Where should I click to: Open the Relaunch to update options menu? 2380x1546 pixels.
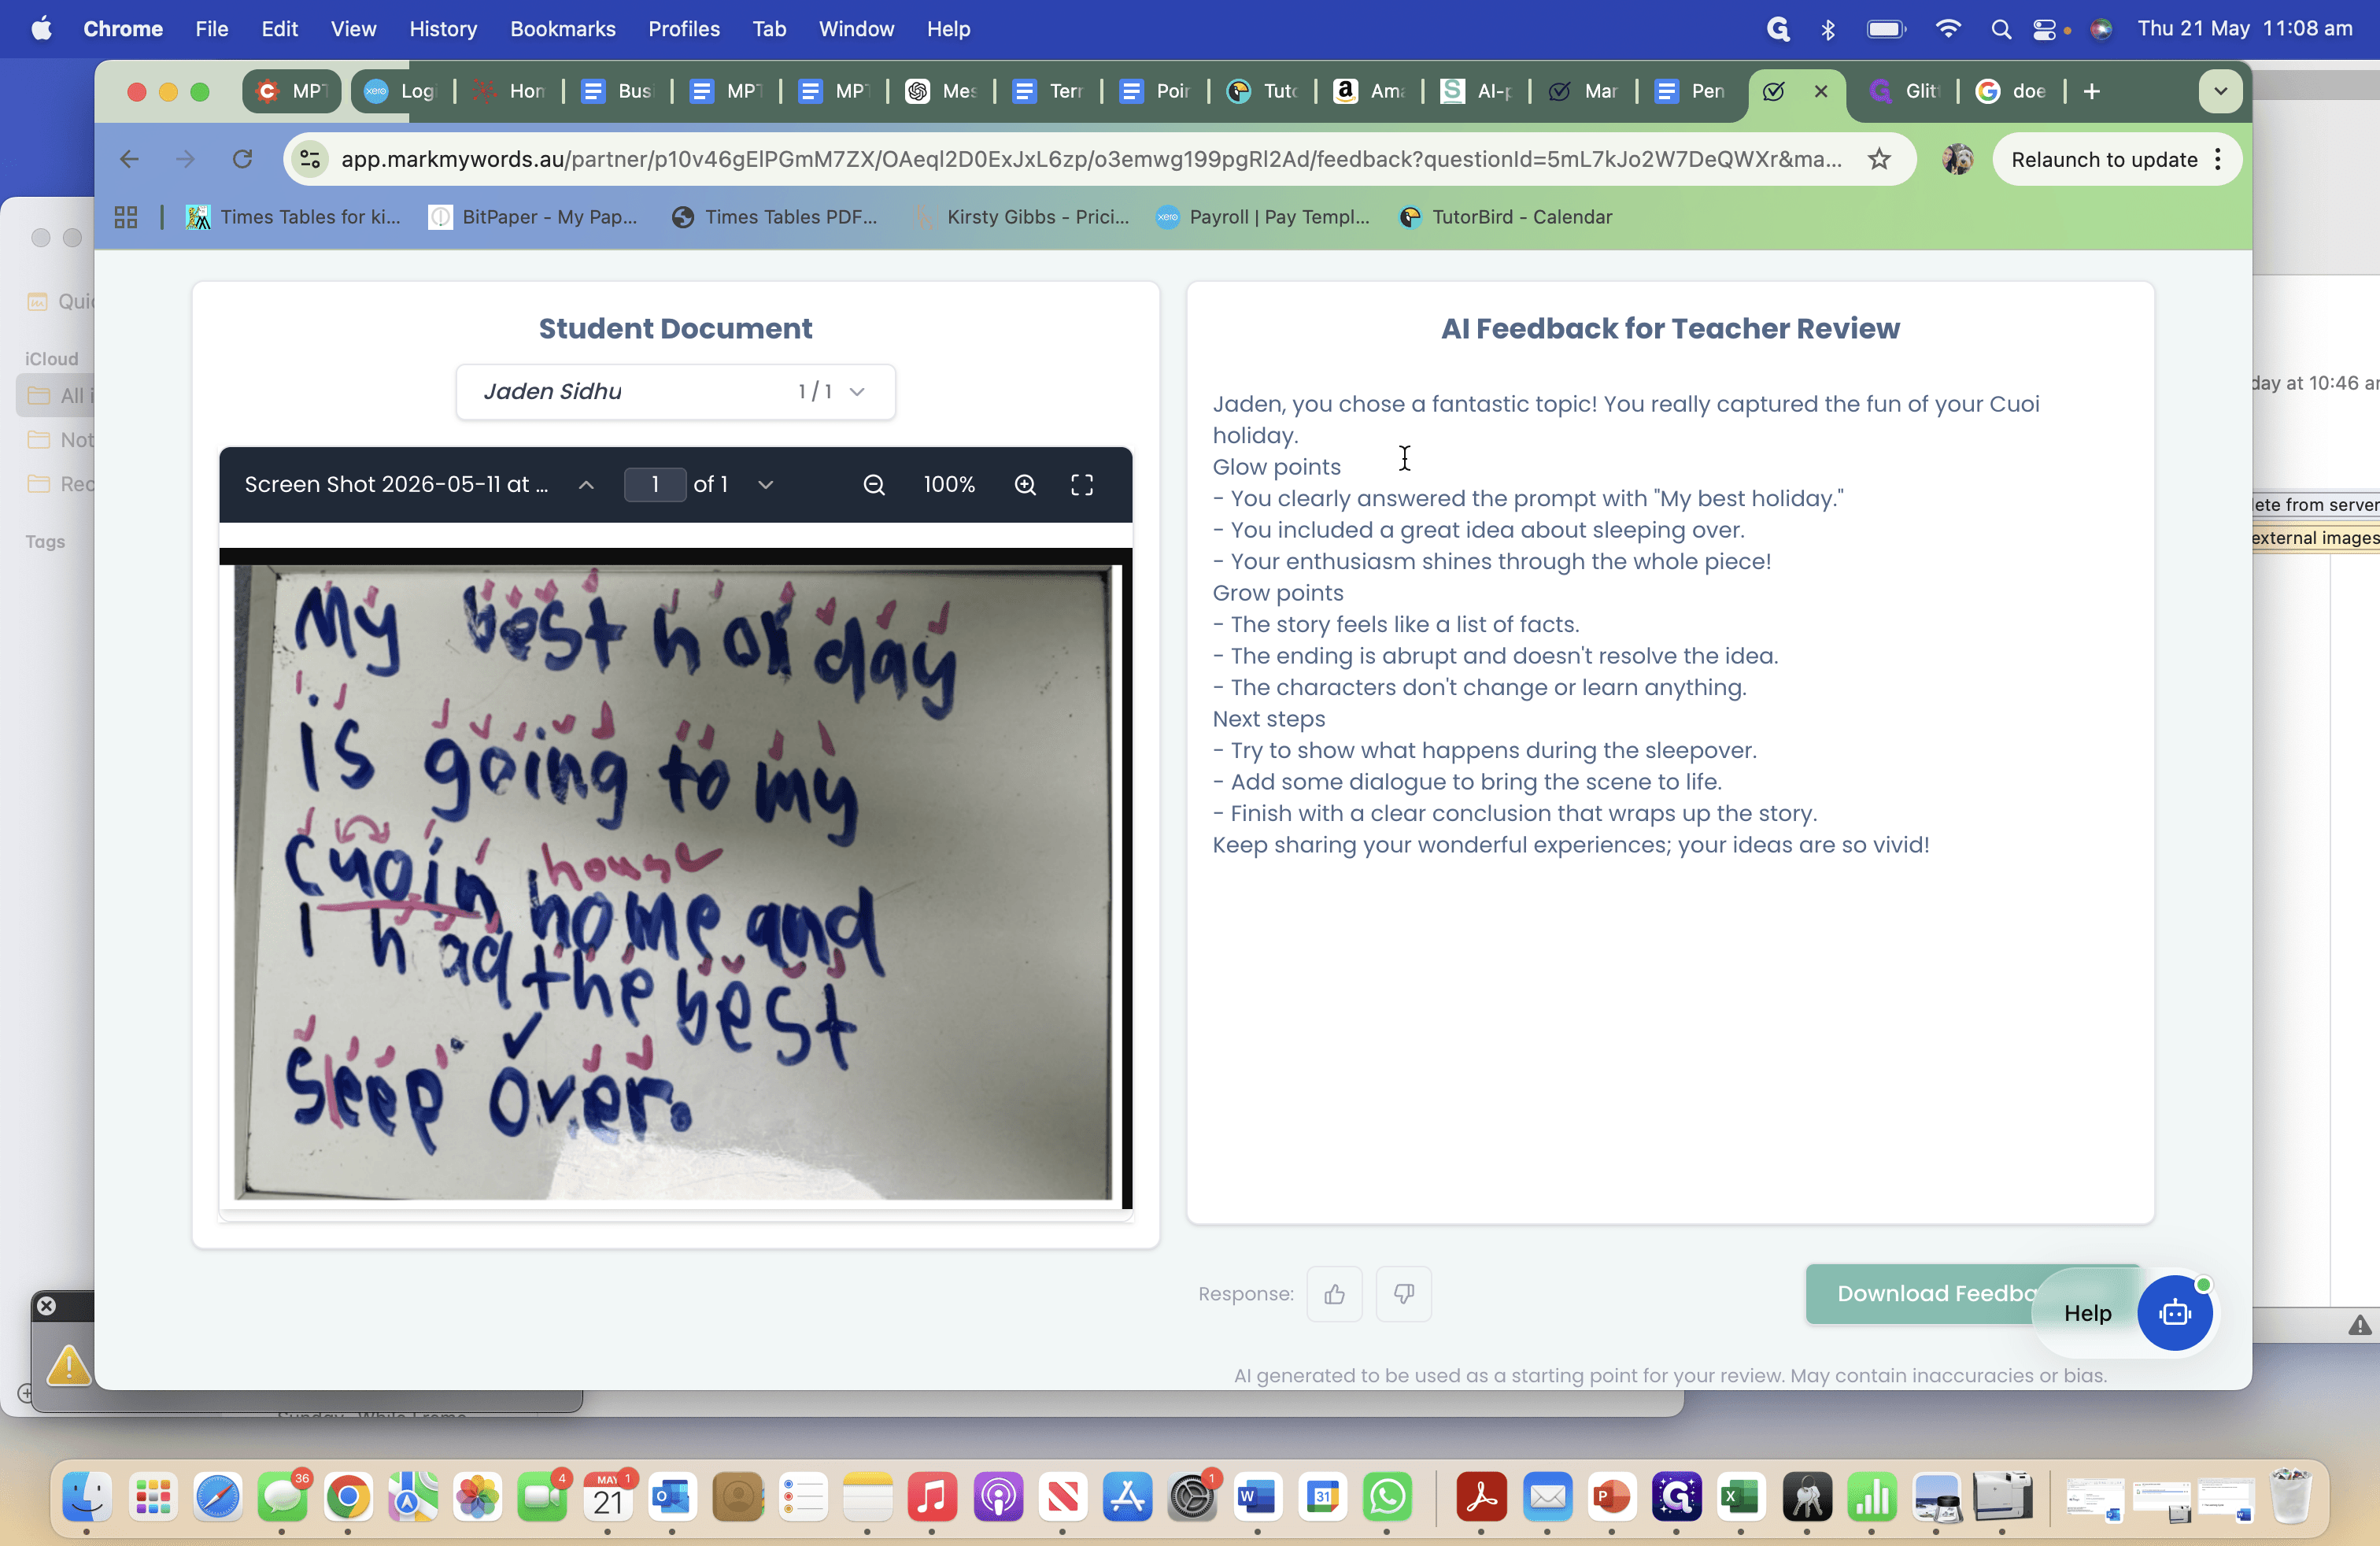click(x=2218, y=160)
